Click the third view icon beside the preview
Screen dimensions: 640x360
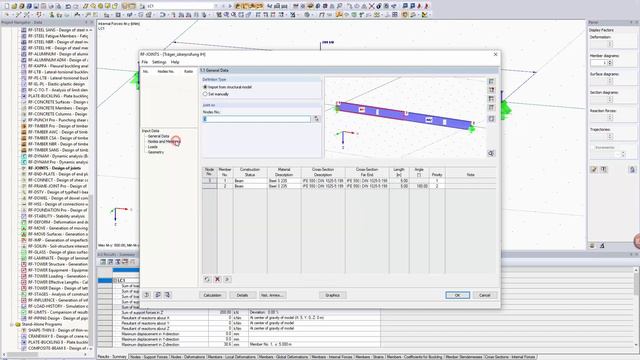tap(491, 99)
